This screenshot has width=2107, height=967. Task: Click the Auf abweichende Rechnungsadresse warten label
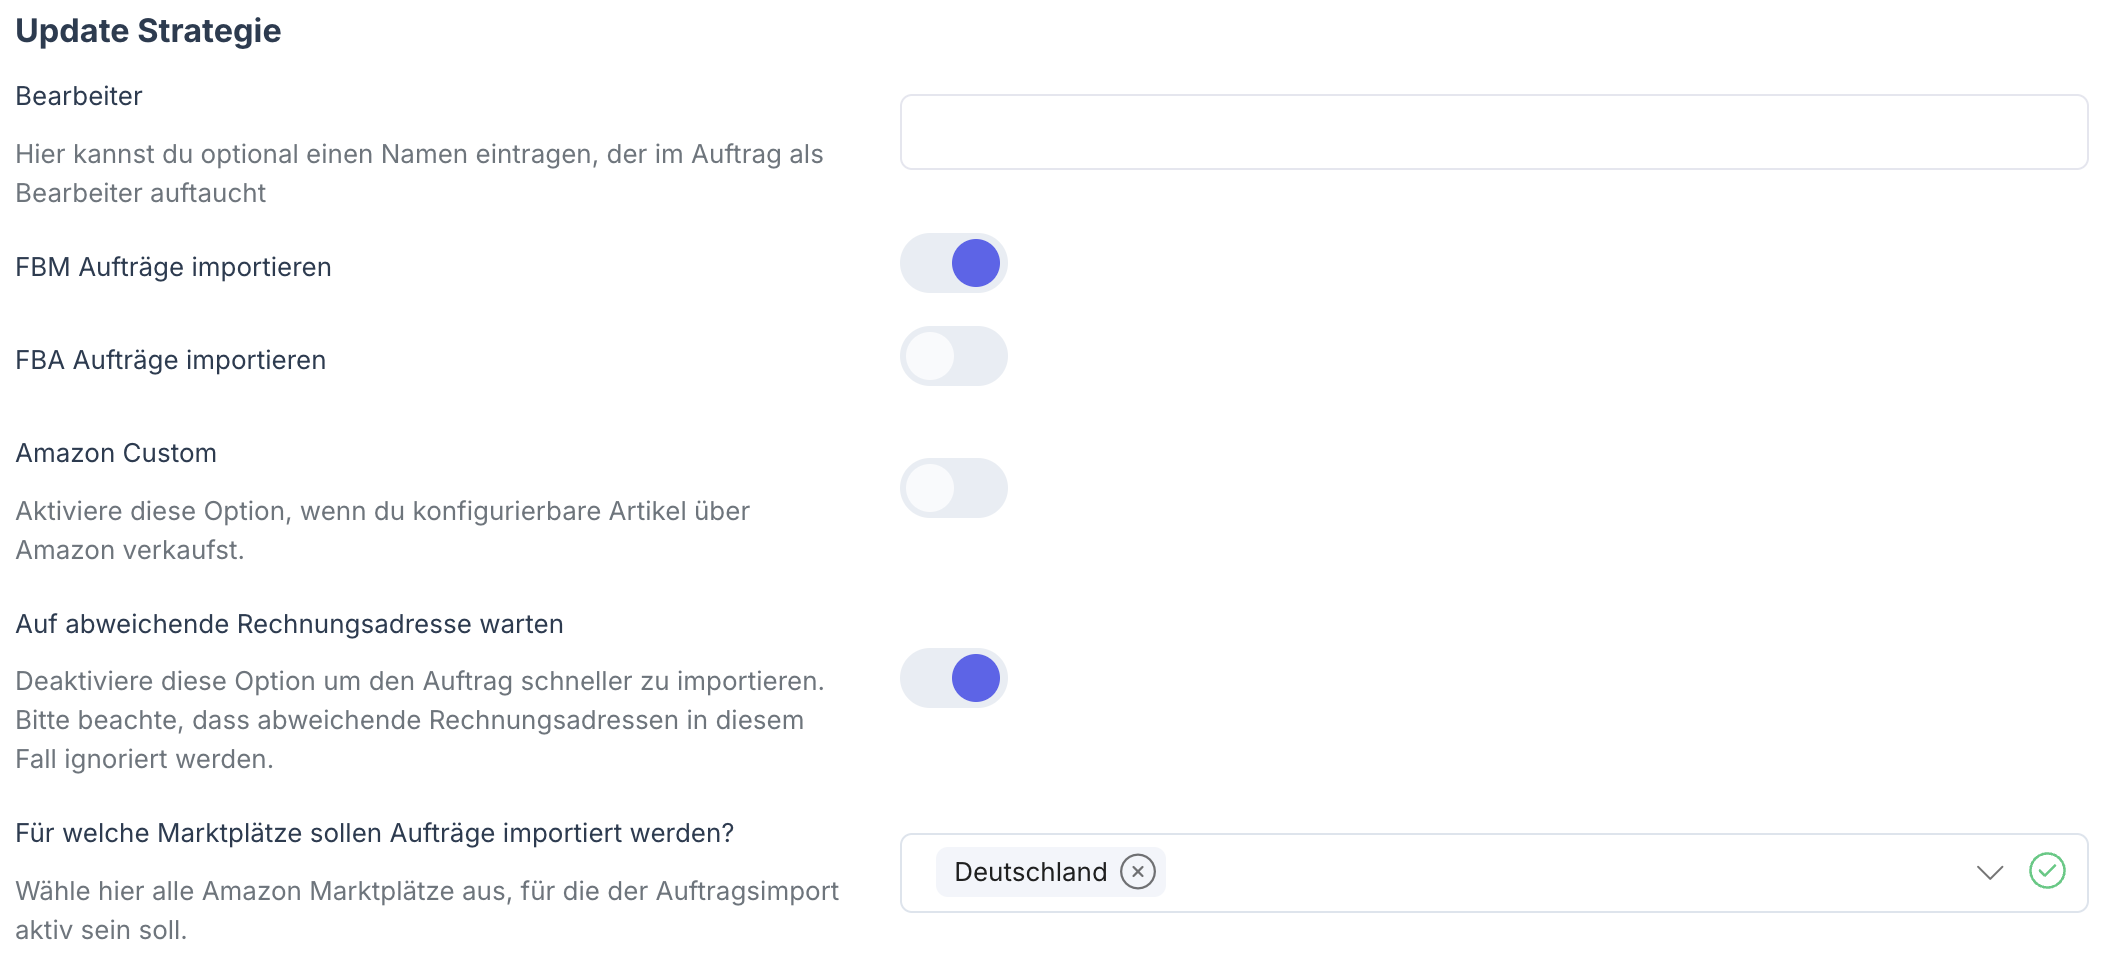(289, 625)
